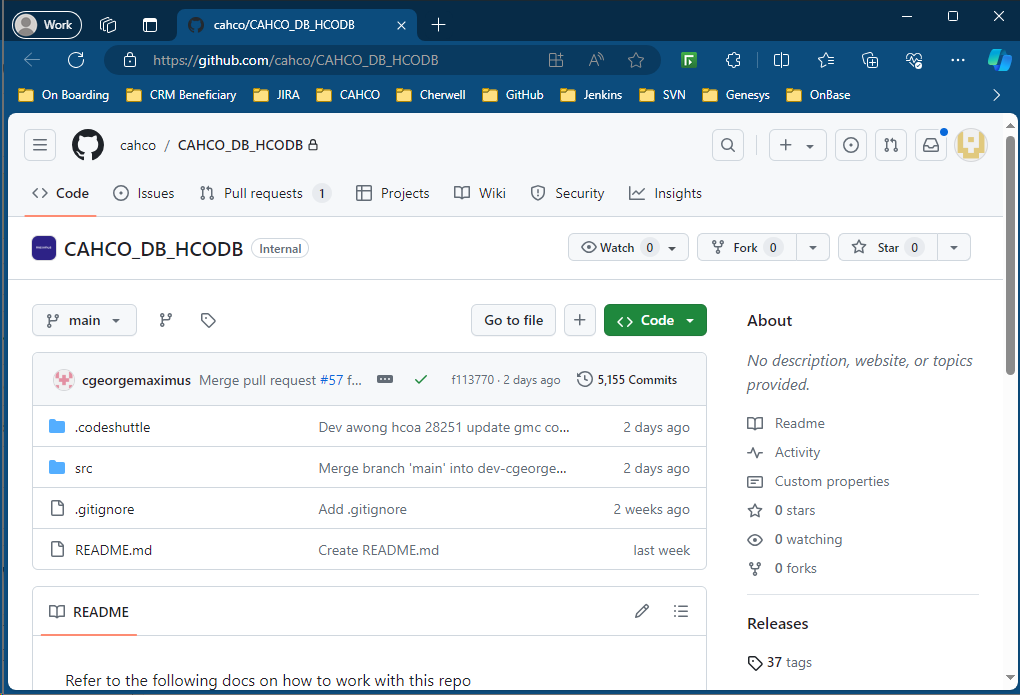
Task: View all branches via the branch icon
Action: coord(166,319)
